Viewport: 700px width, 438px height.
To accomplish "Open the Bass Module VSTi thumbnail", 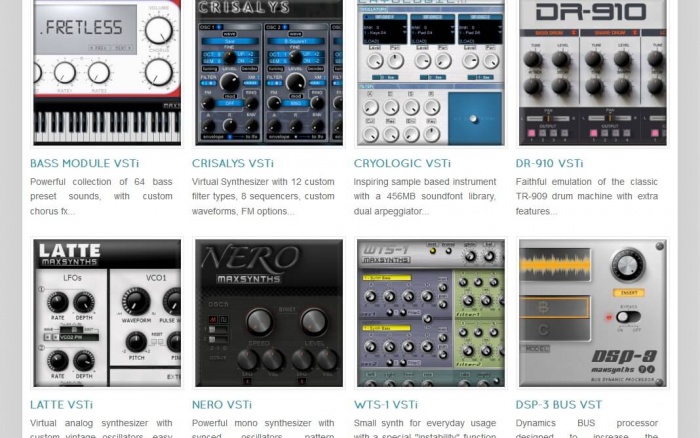I will [107, 72].
